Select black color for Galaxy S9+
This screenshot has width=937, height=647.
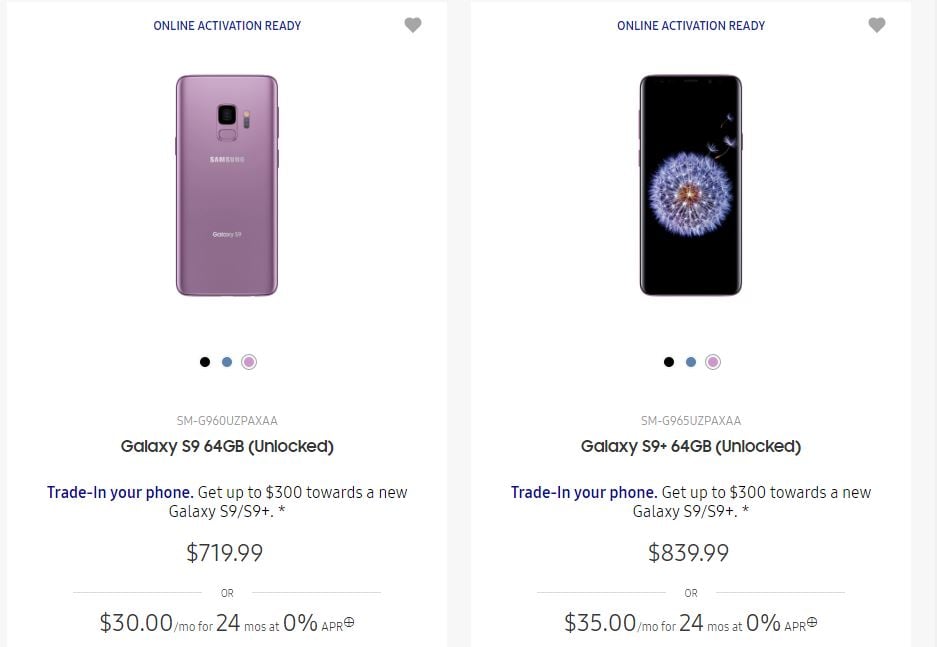(669, 362)
